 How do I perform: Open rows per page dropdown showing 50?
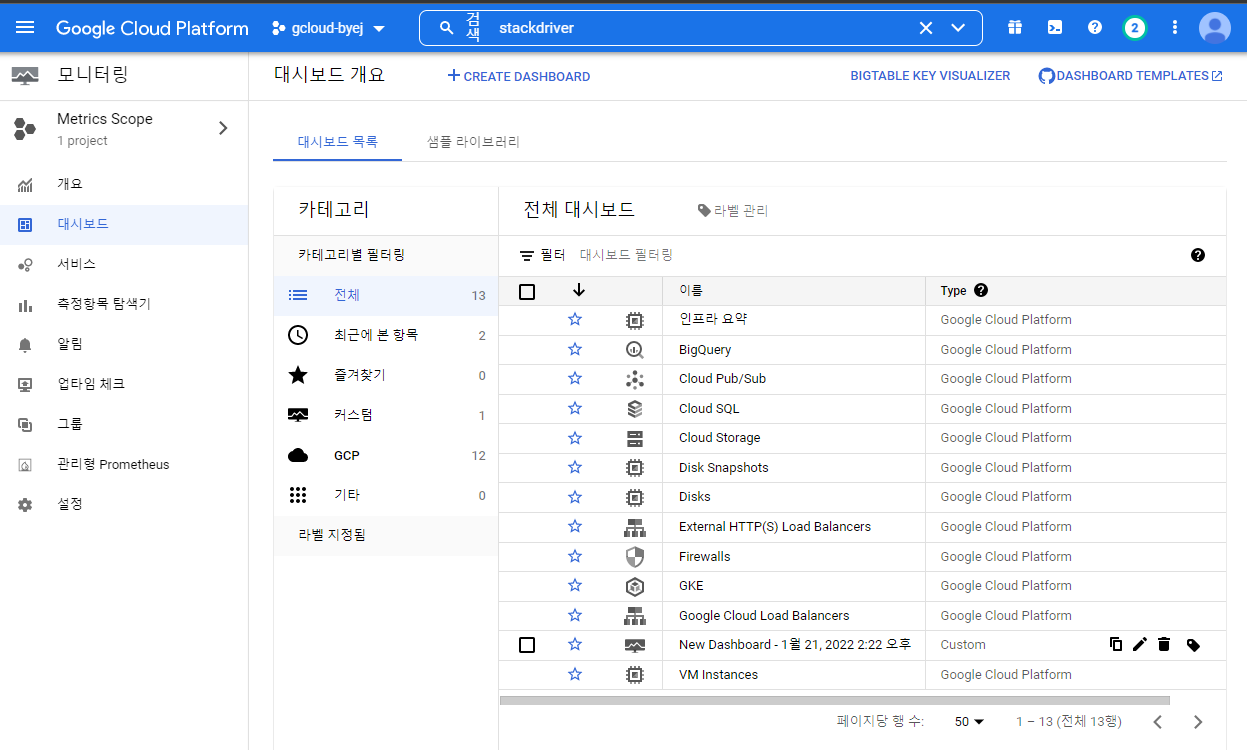(x=969, y=722)
